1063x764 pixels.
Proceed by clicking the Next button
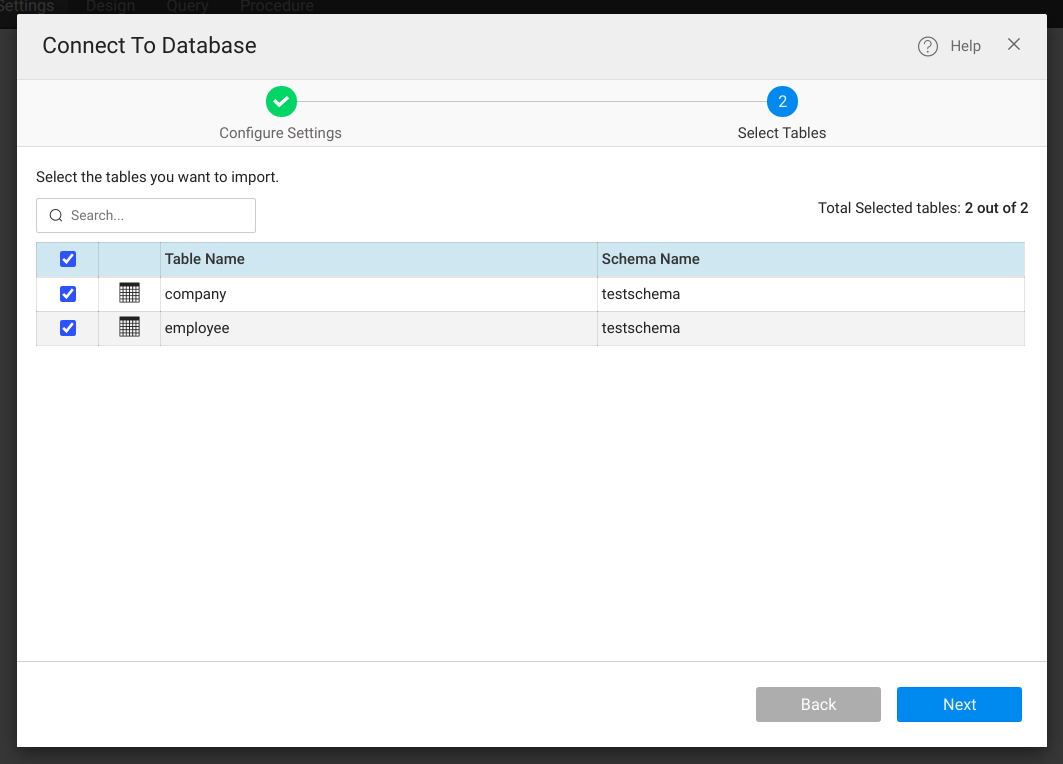tap(959, 704)
